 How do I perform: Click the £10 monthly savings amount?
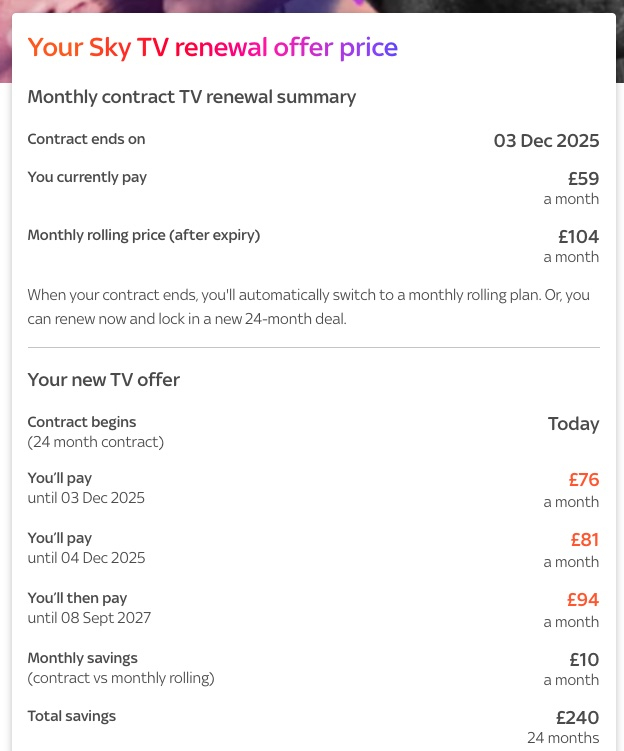pyautogui.click(x=584, y=660)
